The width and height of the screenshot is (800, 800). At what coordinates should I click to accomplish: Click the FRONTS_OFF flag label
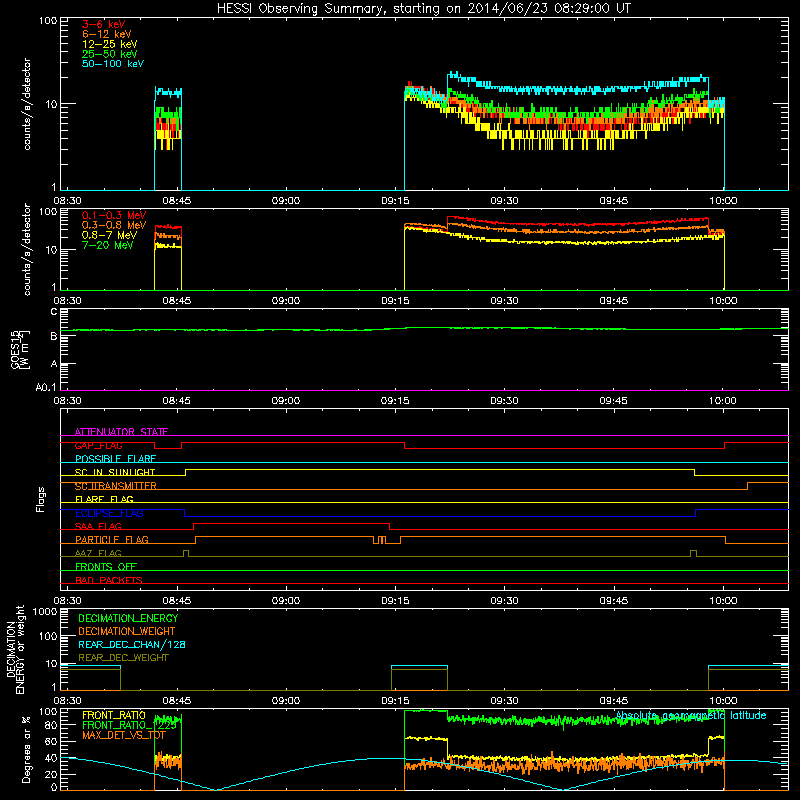tap(106, 566)
